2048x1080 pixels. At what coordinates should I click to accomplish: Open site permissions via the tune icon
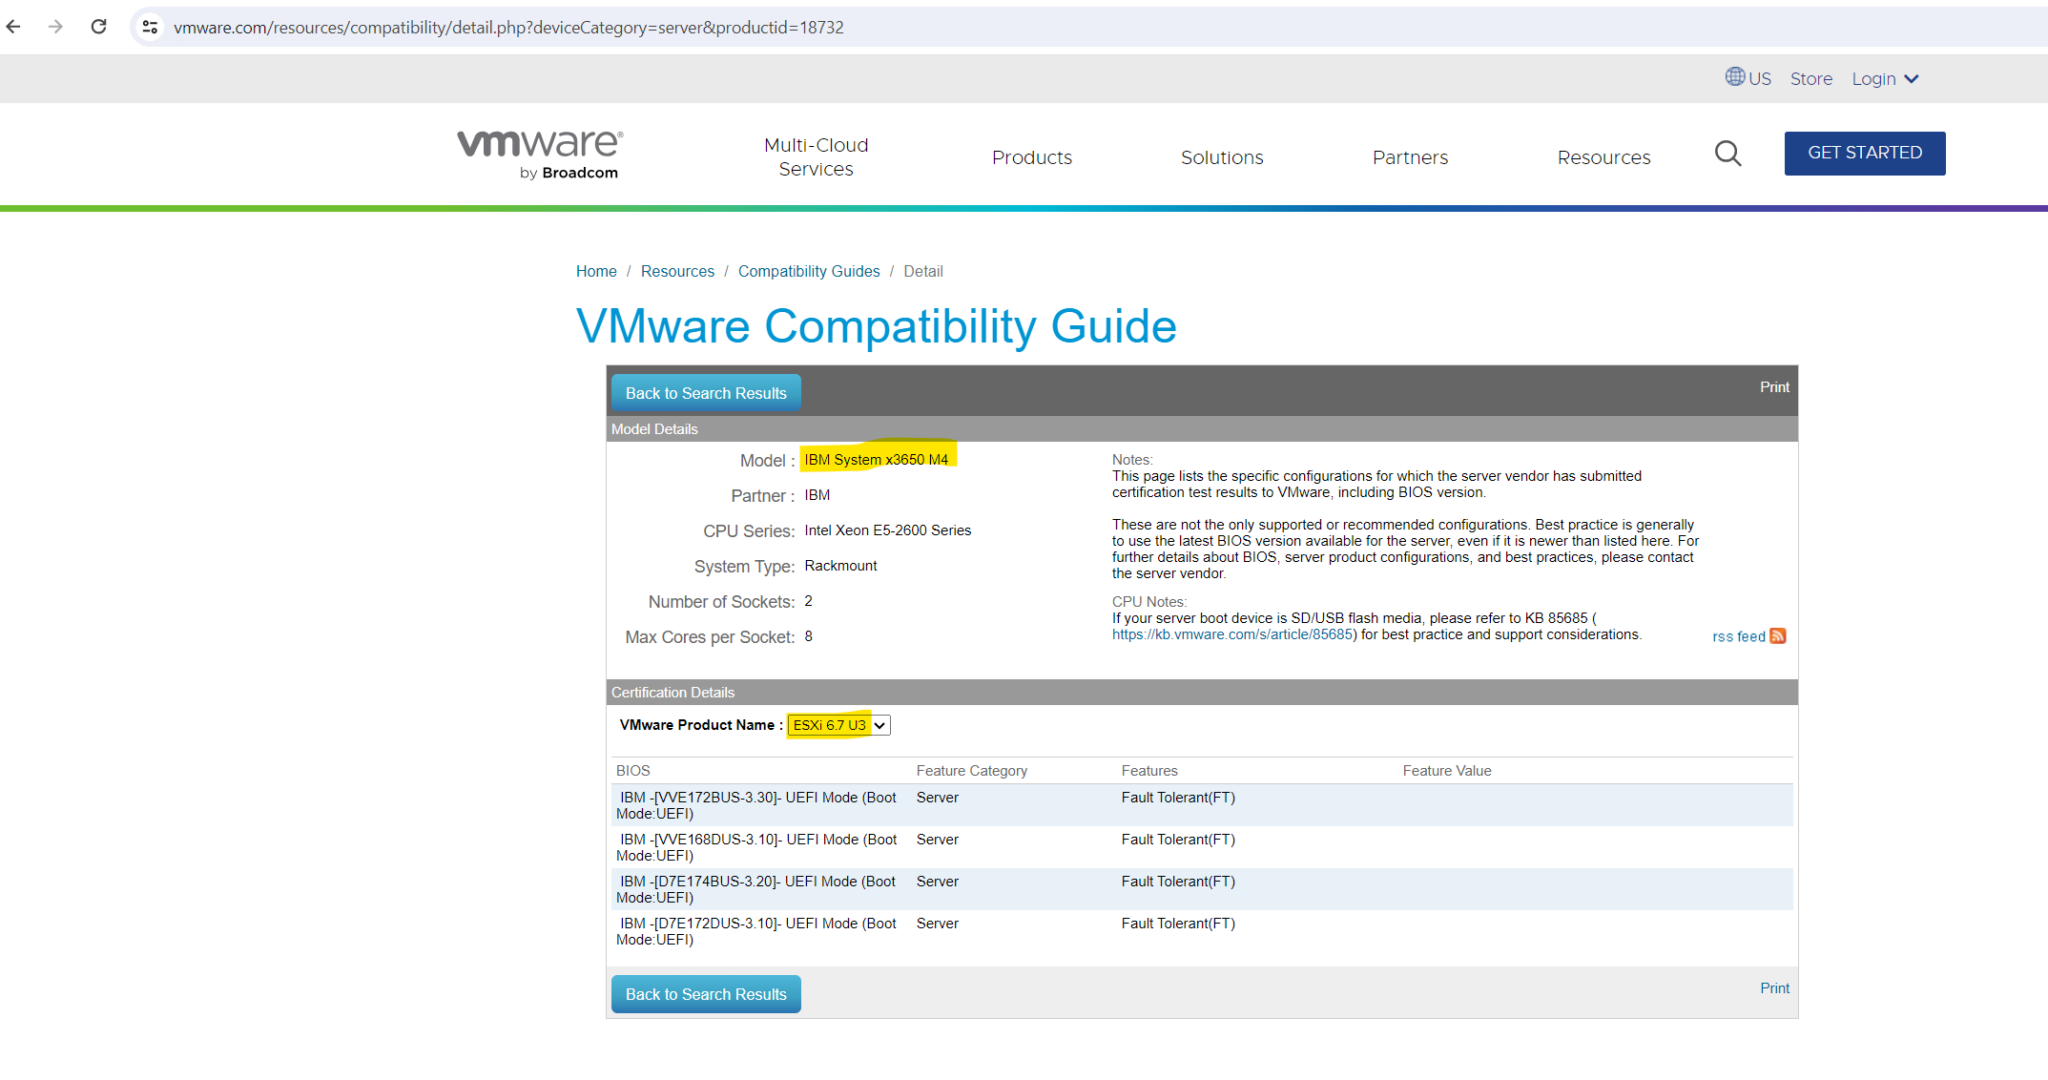(150, 26)
